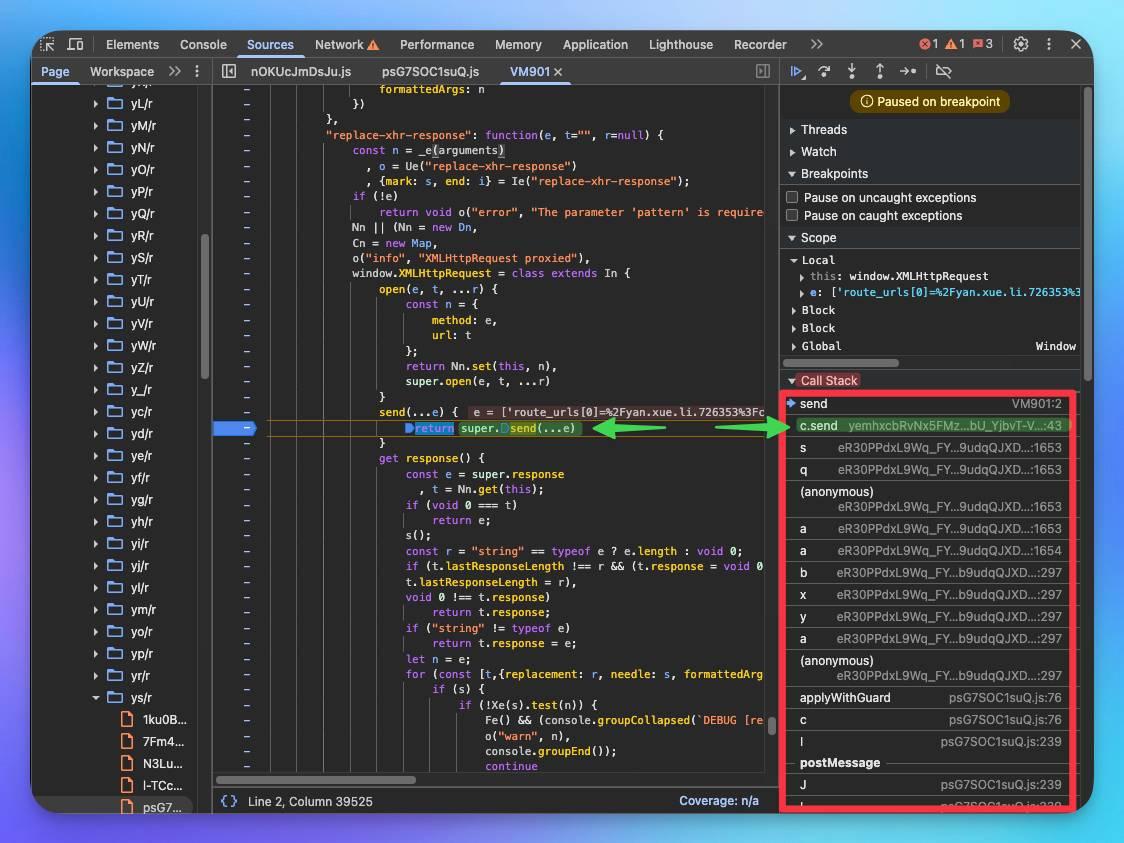Select the applyWithGuard call stack frame
The width and height of the screenshot is (1124, 843).
pos(930,697)
